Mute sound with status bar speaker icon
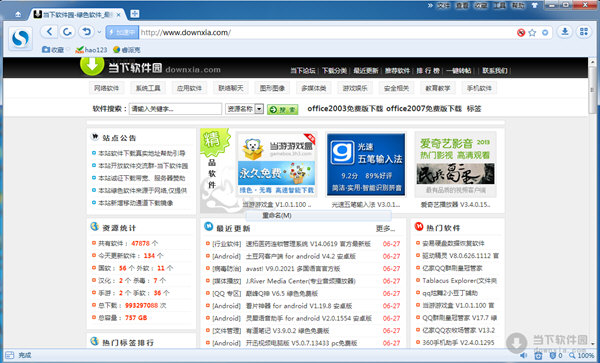Screen dimensions: 600x363 (x=523, y=356)
